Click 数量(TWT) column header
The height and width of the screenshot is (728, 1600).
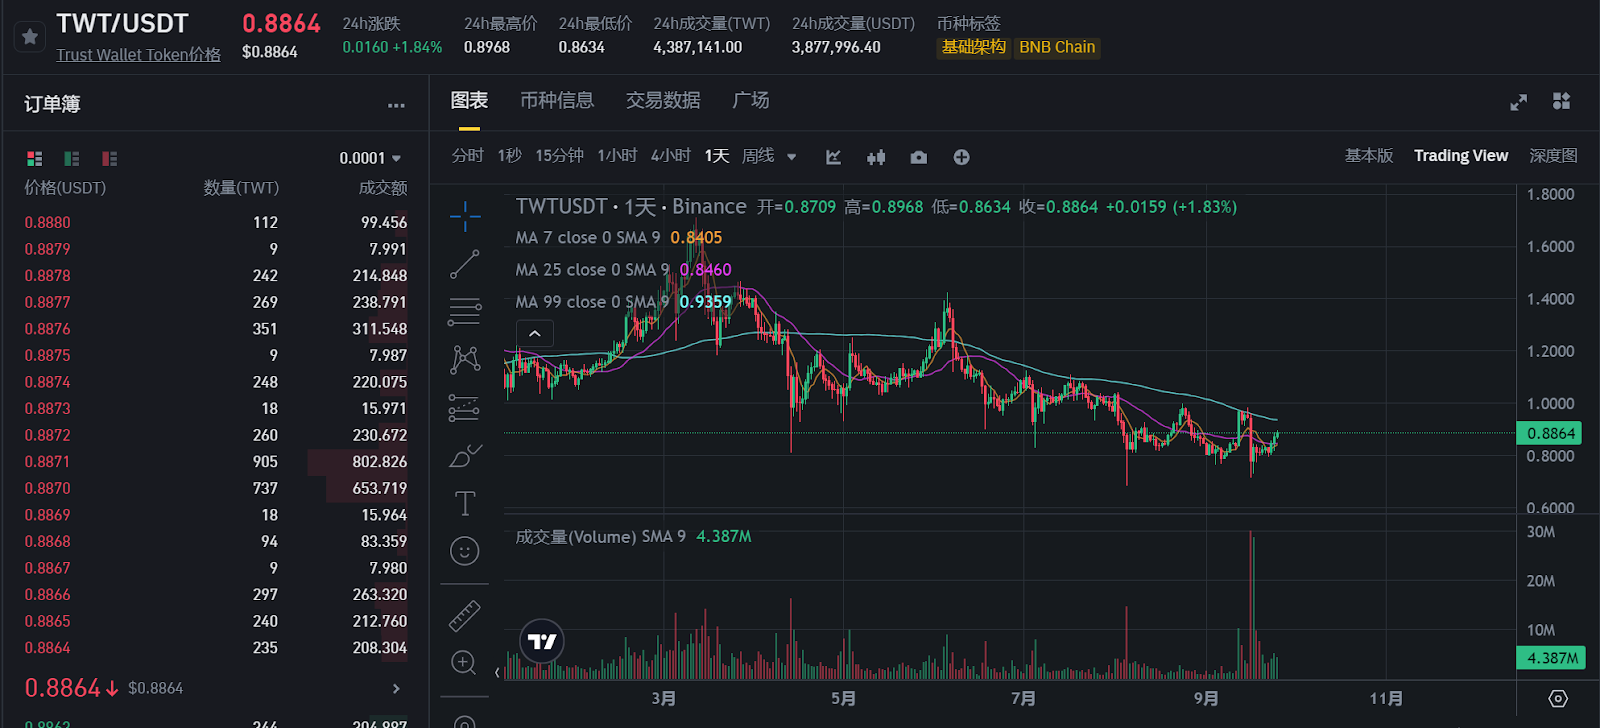coord(241,188)
